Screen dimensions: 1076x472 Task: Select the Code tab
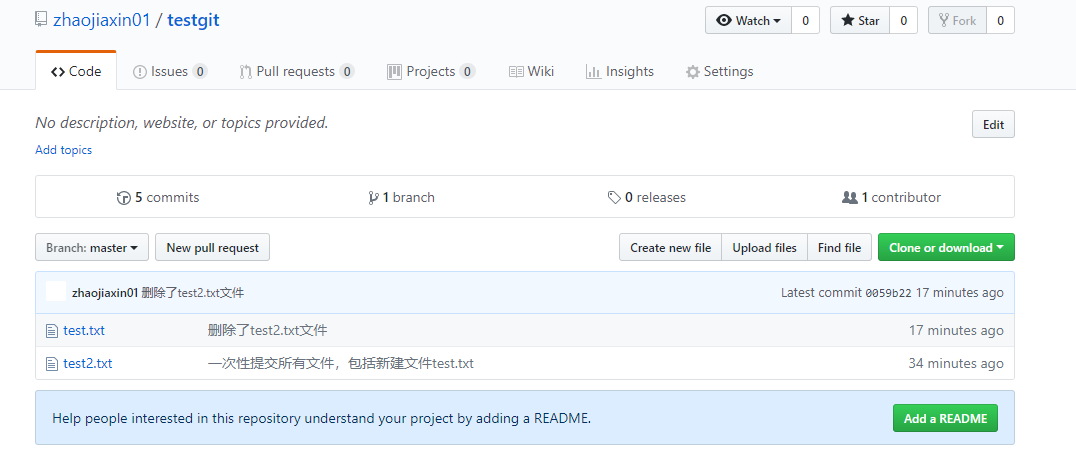click(76, 71)
